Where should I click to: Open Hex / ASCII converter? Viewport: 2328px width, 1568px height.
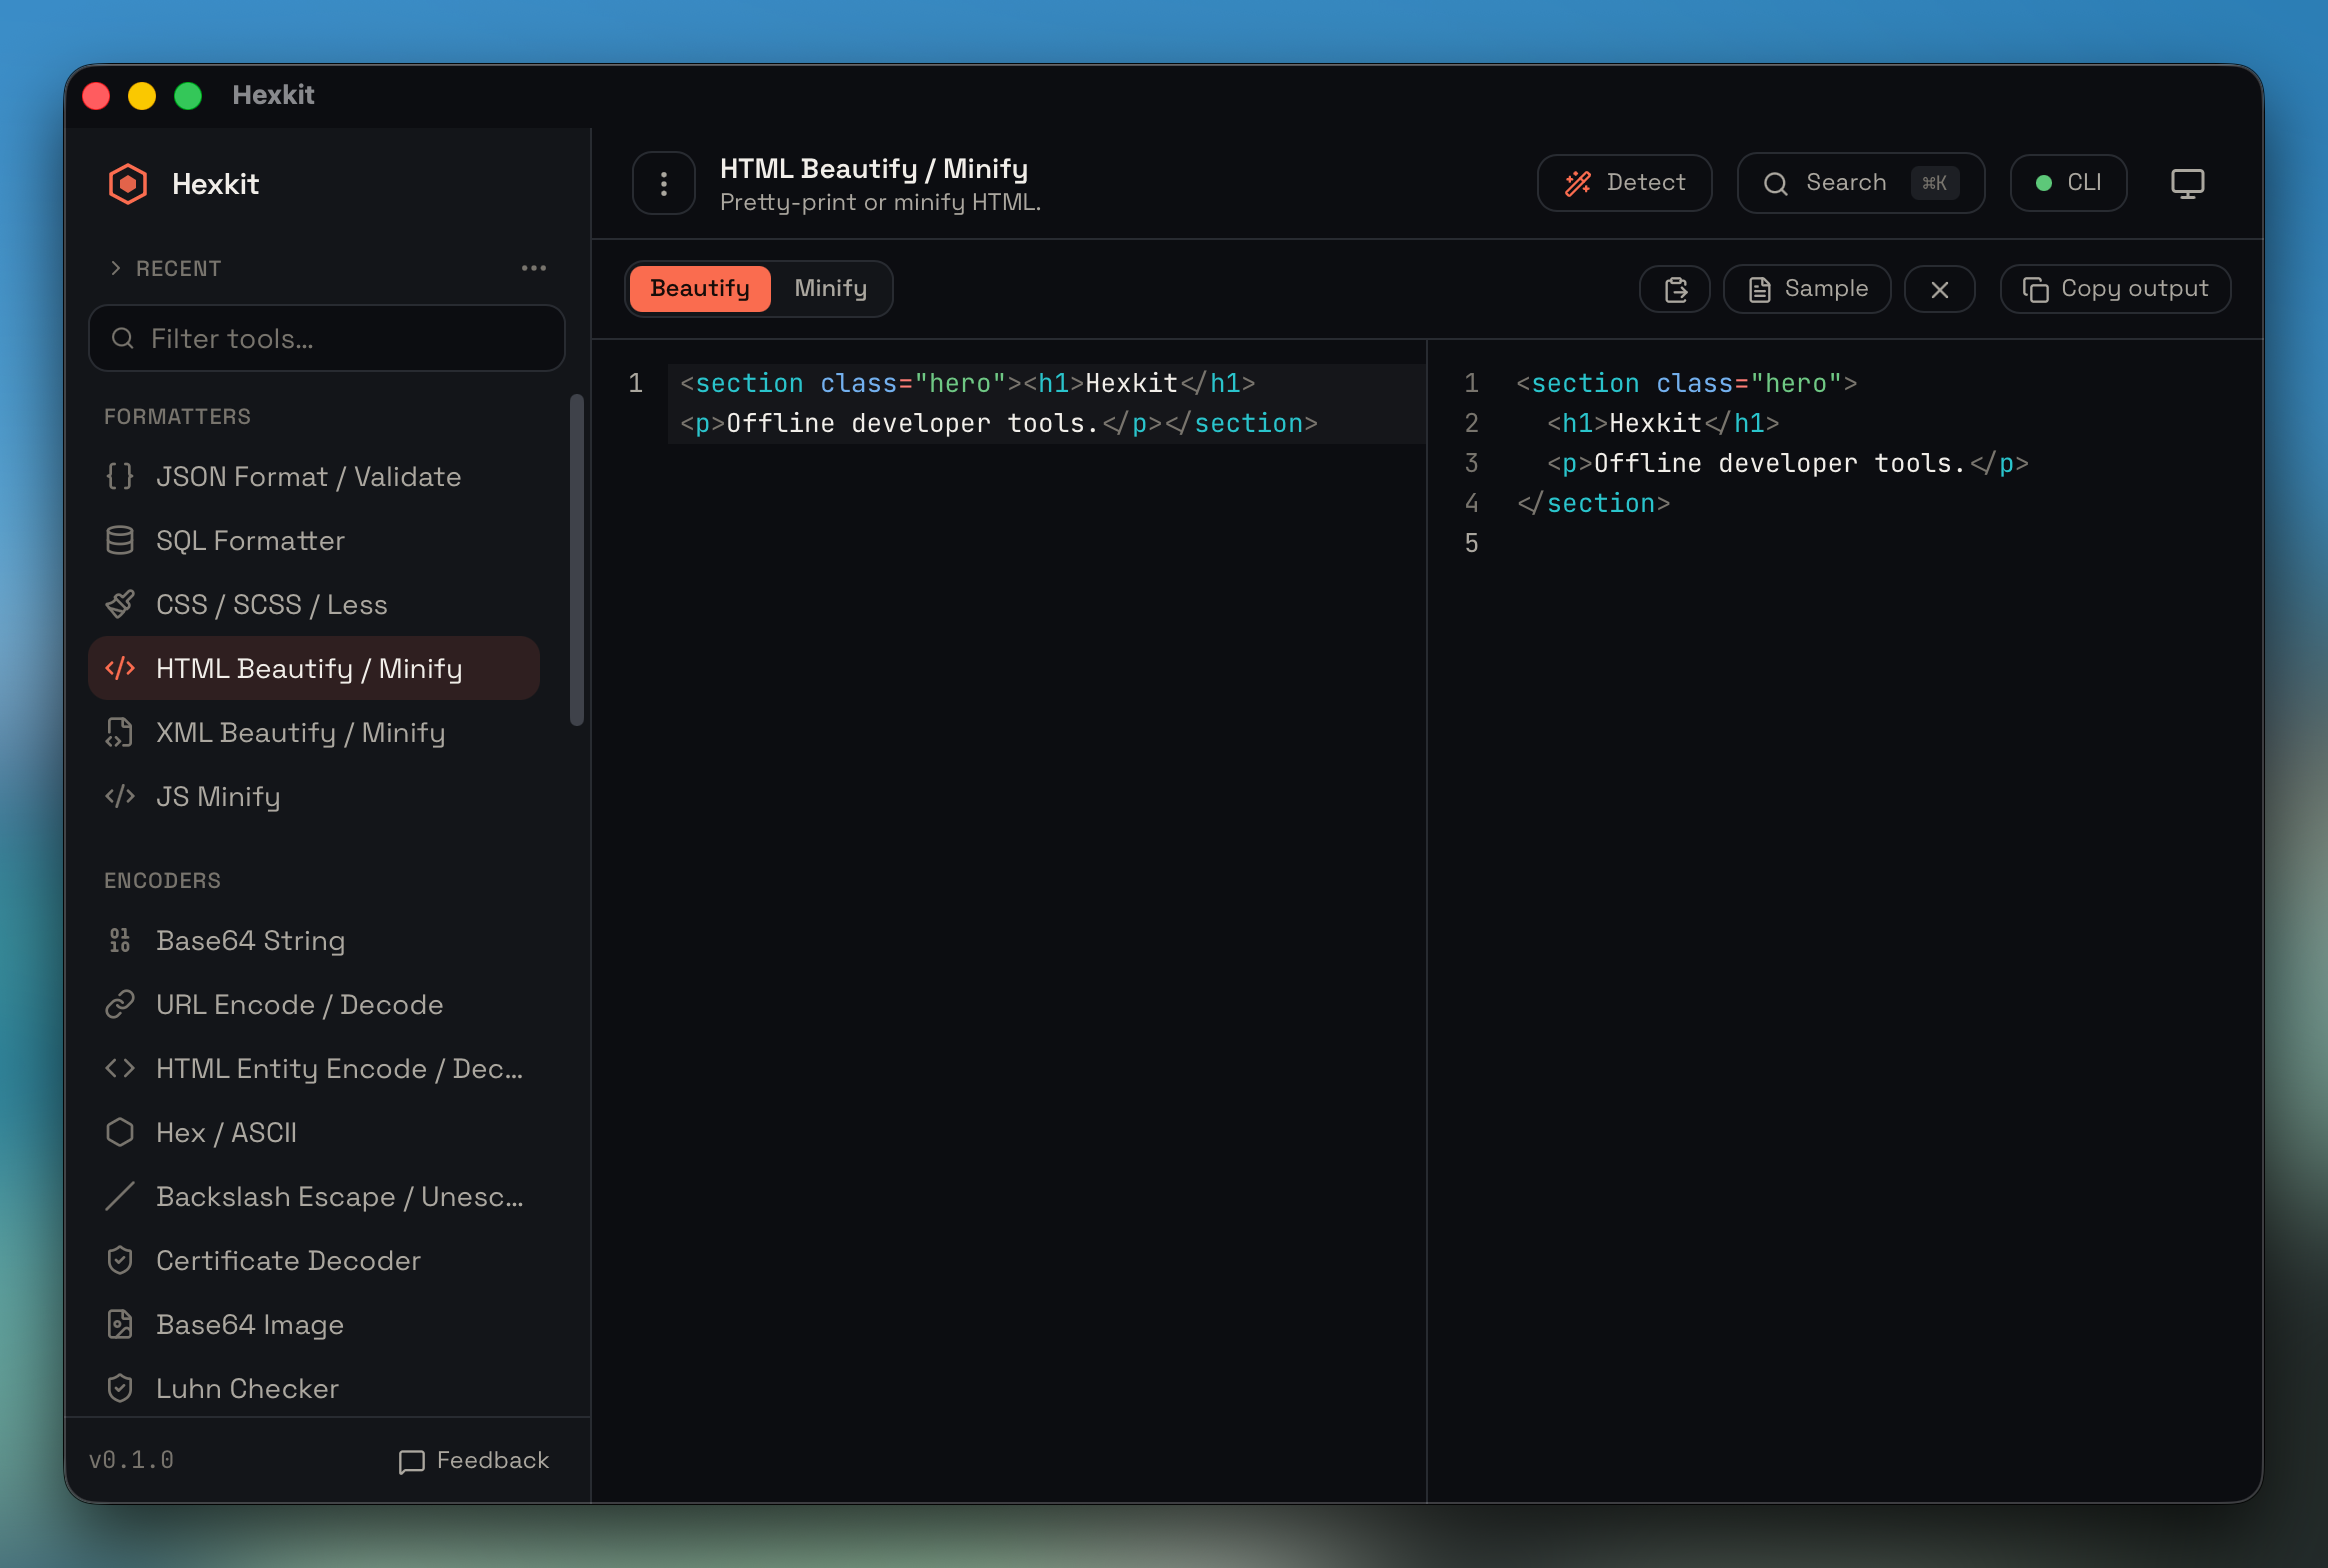click(x=314, y=1133)
